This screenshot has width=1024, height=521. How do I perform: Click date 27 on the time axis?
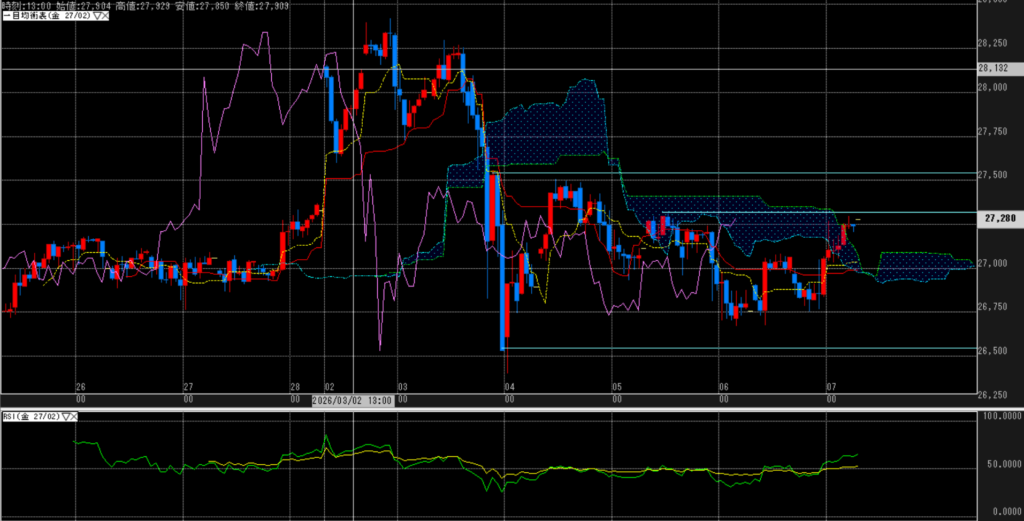click(x=187, y=386)
